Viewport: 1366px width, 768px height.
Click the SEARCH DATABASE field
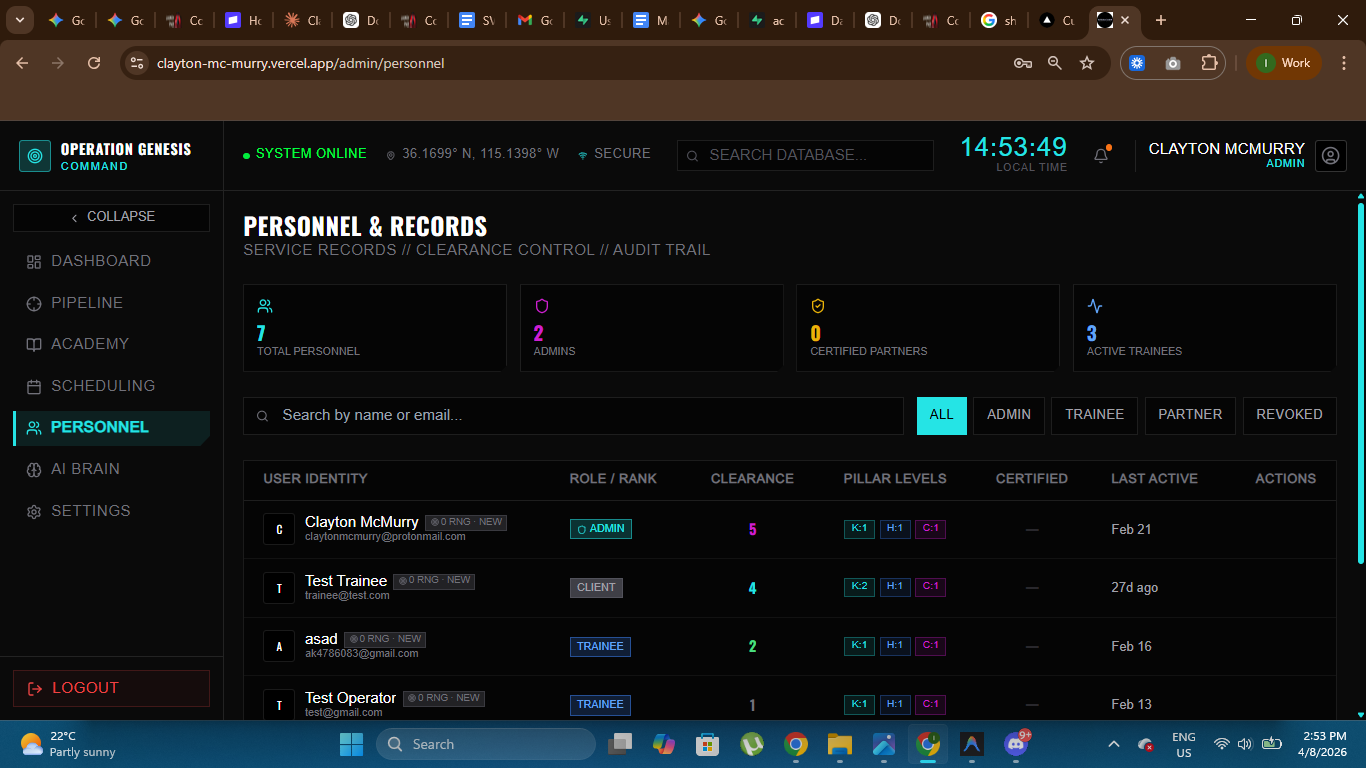point(805,155)
